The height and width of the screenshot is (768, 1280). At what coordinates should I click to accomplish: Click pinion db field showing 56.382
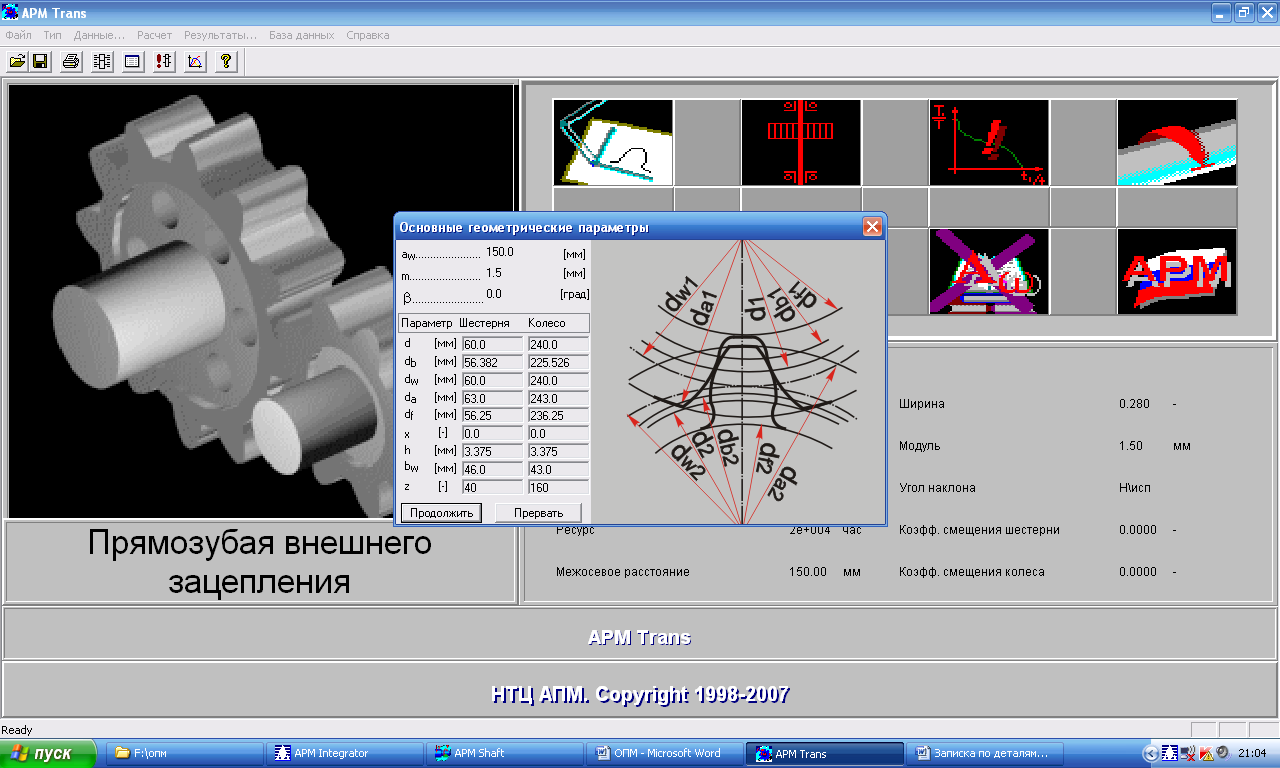[492, 362]
